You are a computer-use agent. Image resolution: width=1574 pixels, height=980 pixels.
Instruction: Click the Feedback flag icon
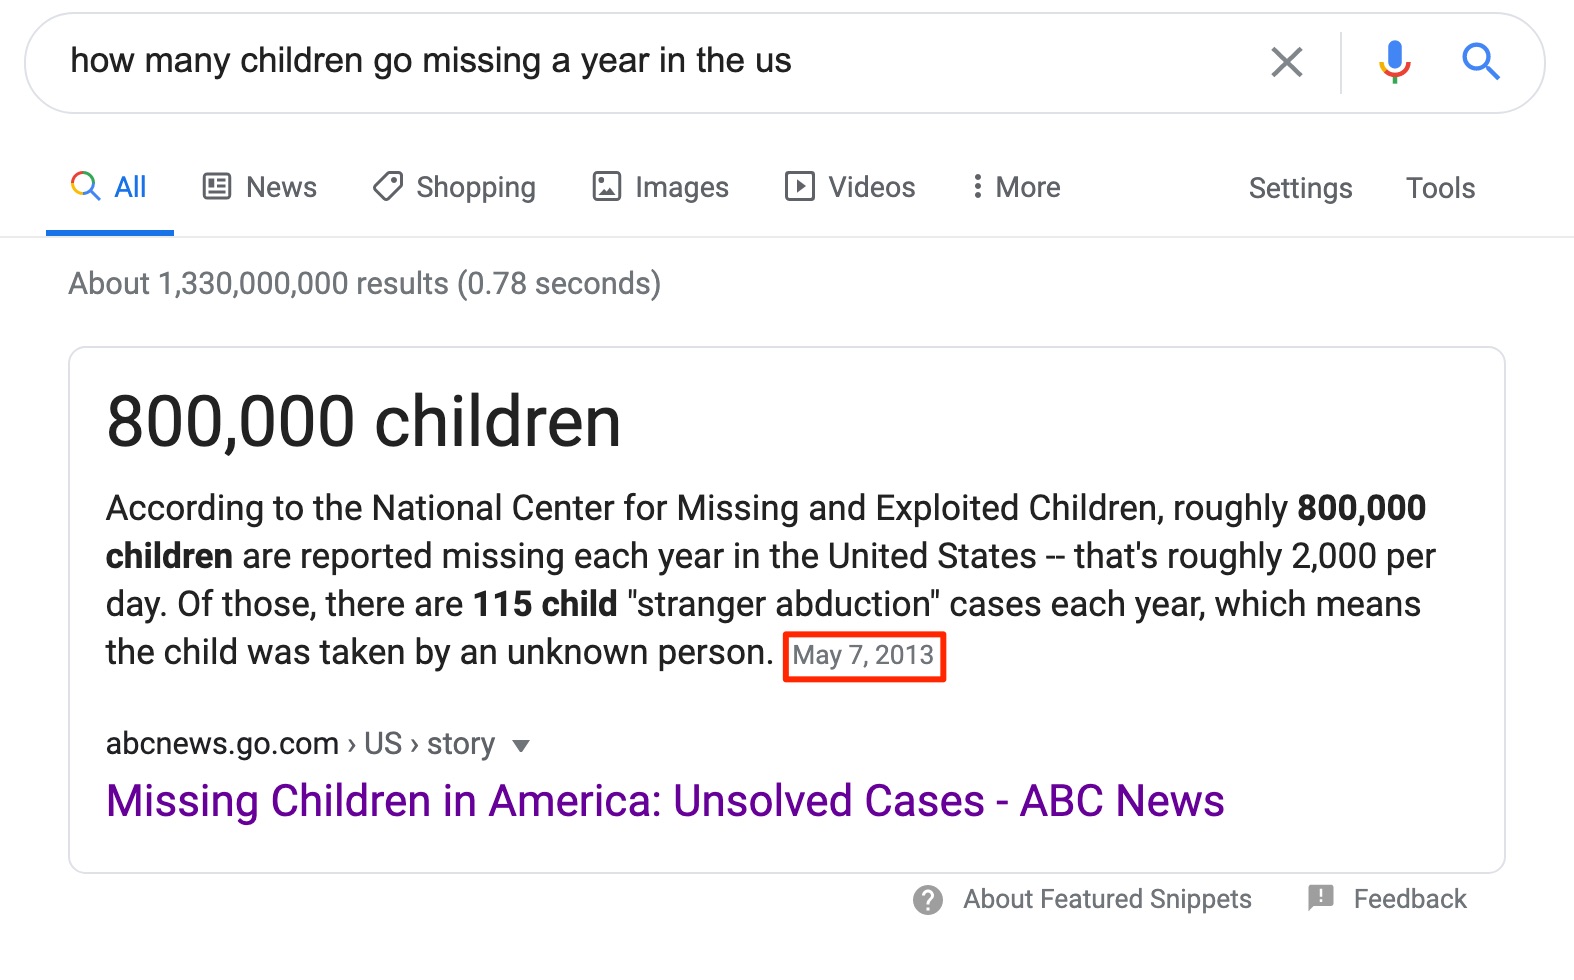(x=1321, y=897)
